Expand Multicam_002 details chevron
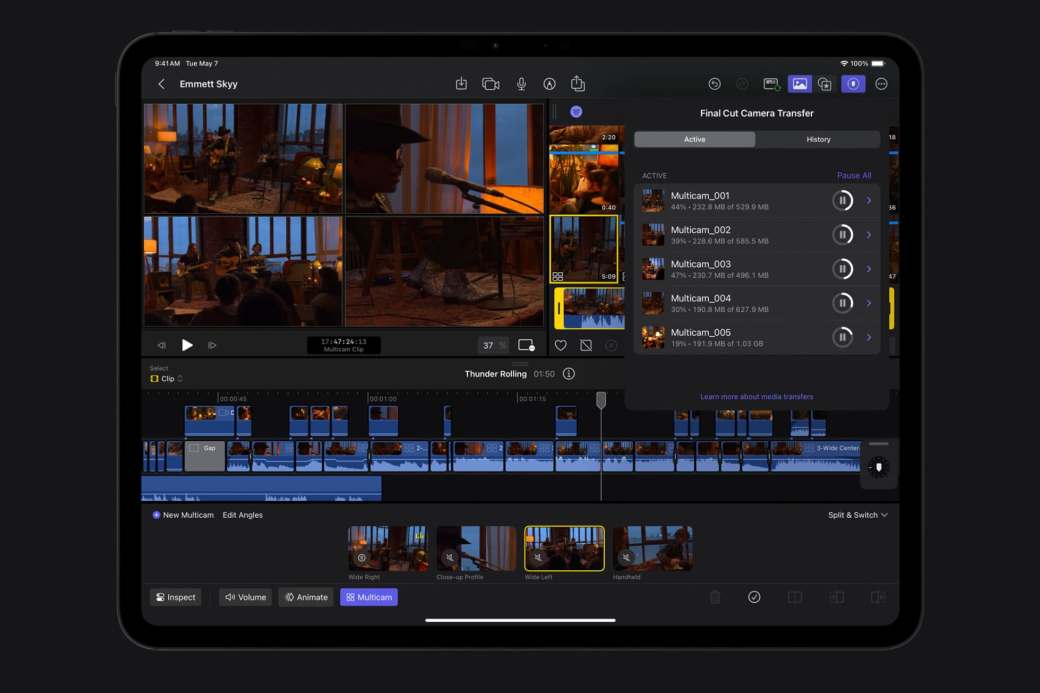This screenshot has height=693, width=1040. (x=869, y=235)
